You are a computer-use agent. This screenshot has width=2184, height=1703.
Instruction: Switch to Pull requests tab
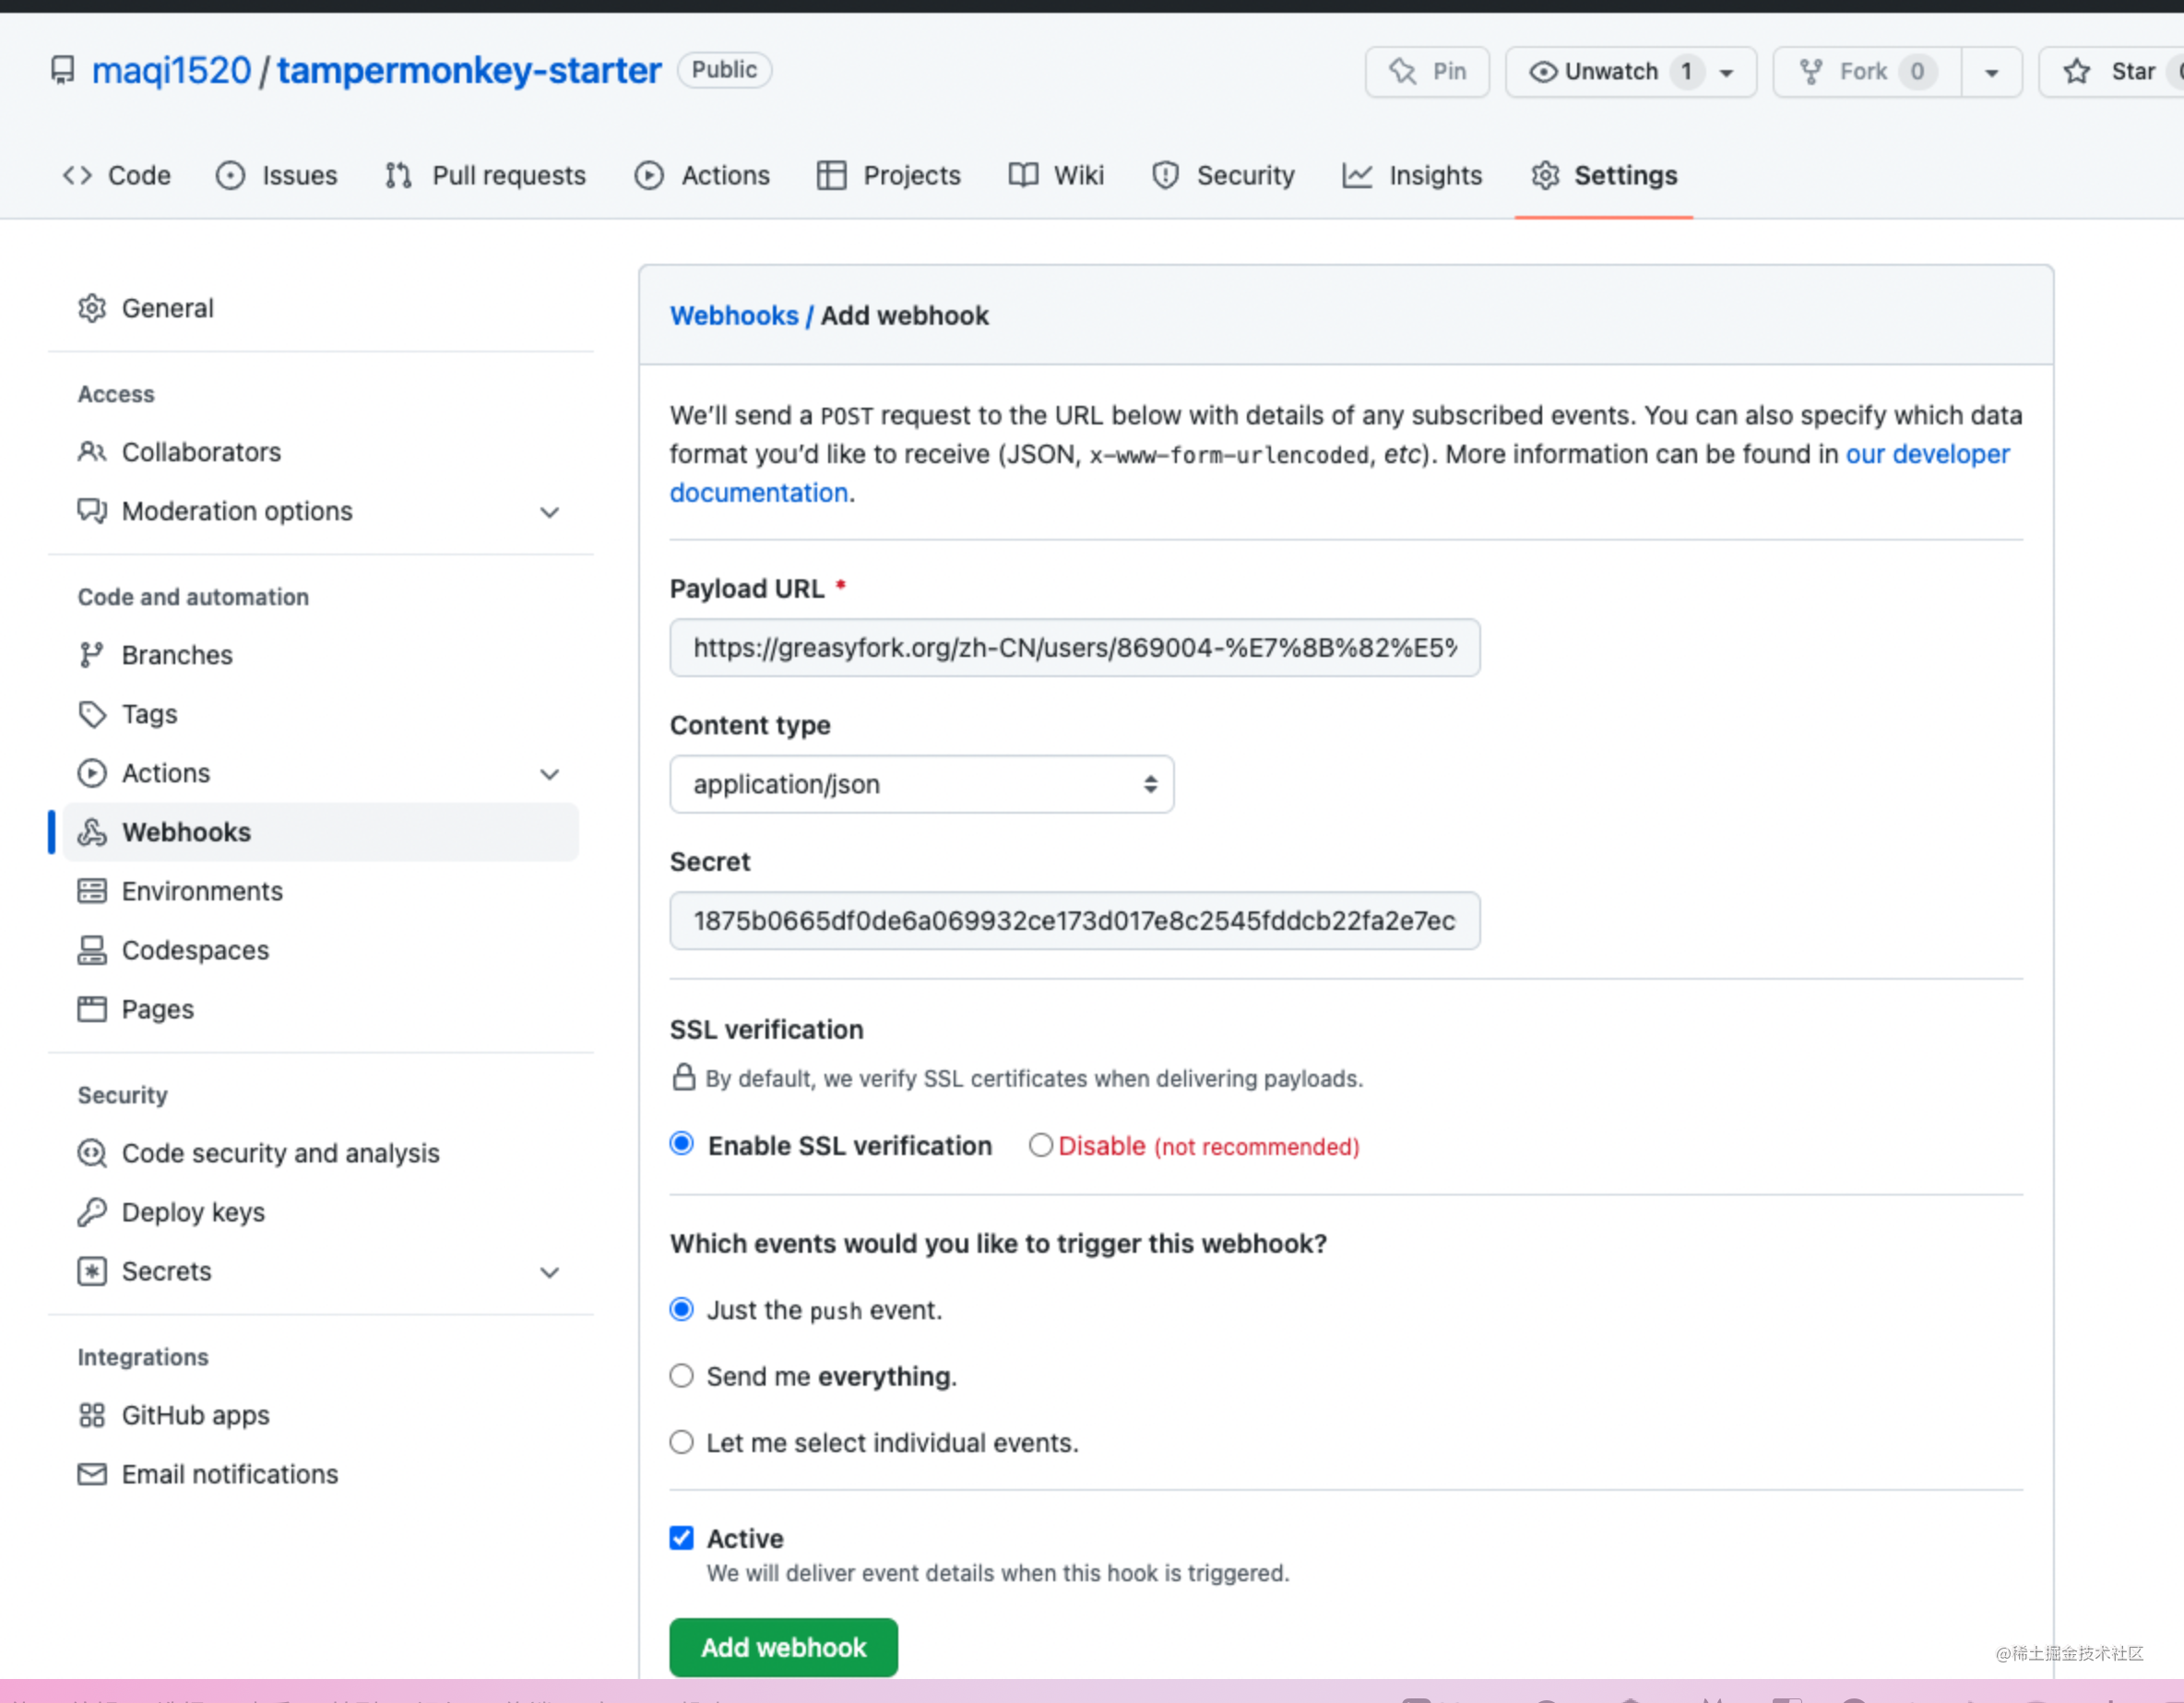[x=486, y=176]
